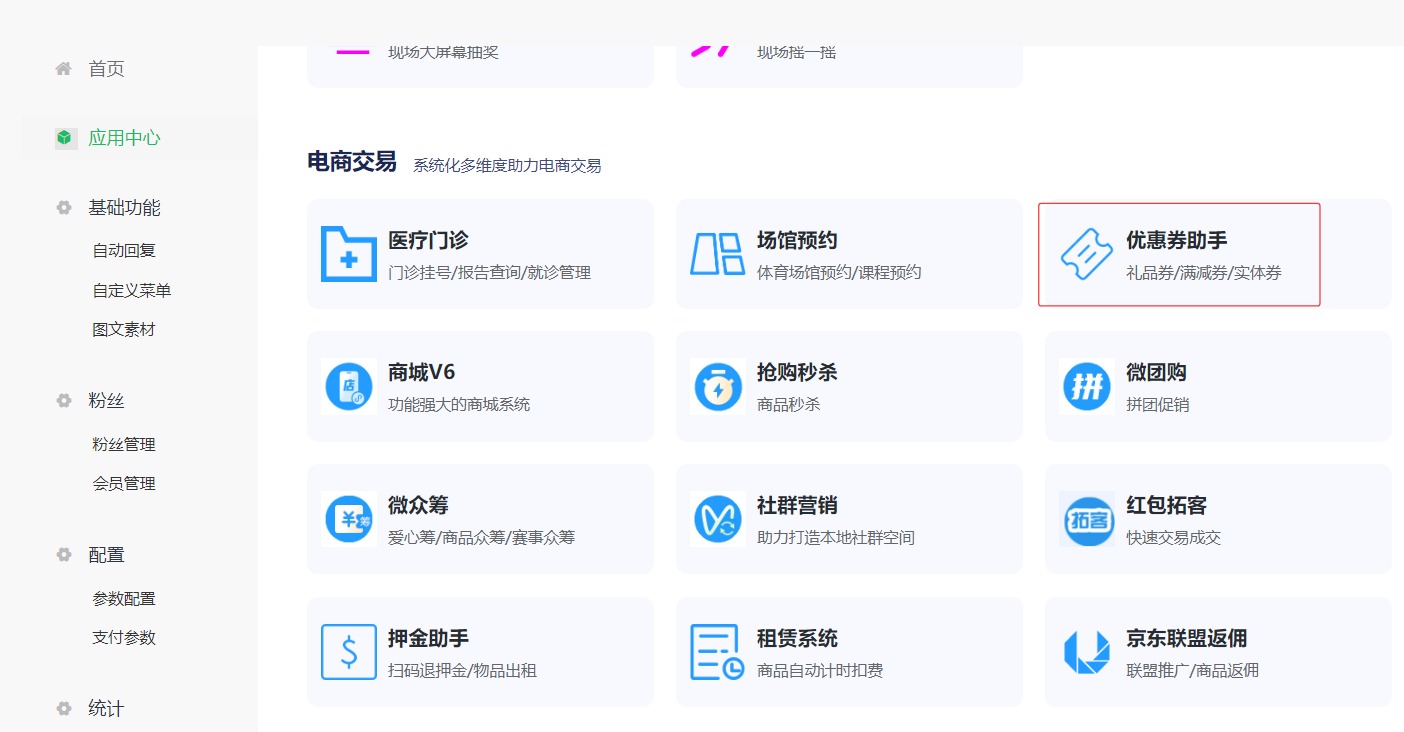
Task: Click the 快速交易成交 description
Action: coord(1173,538)
